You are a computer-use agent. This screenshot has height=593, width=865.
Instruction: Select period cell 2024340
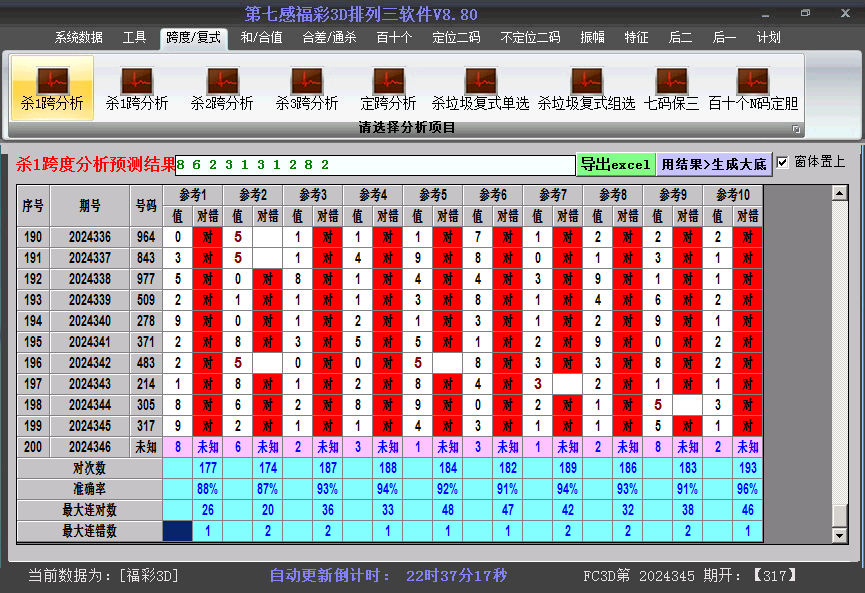click(90, 321)
